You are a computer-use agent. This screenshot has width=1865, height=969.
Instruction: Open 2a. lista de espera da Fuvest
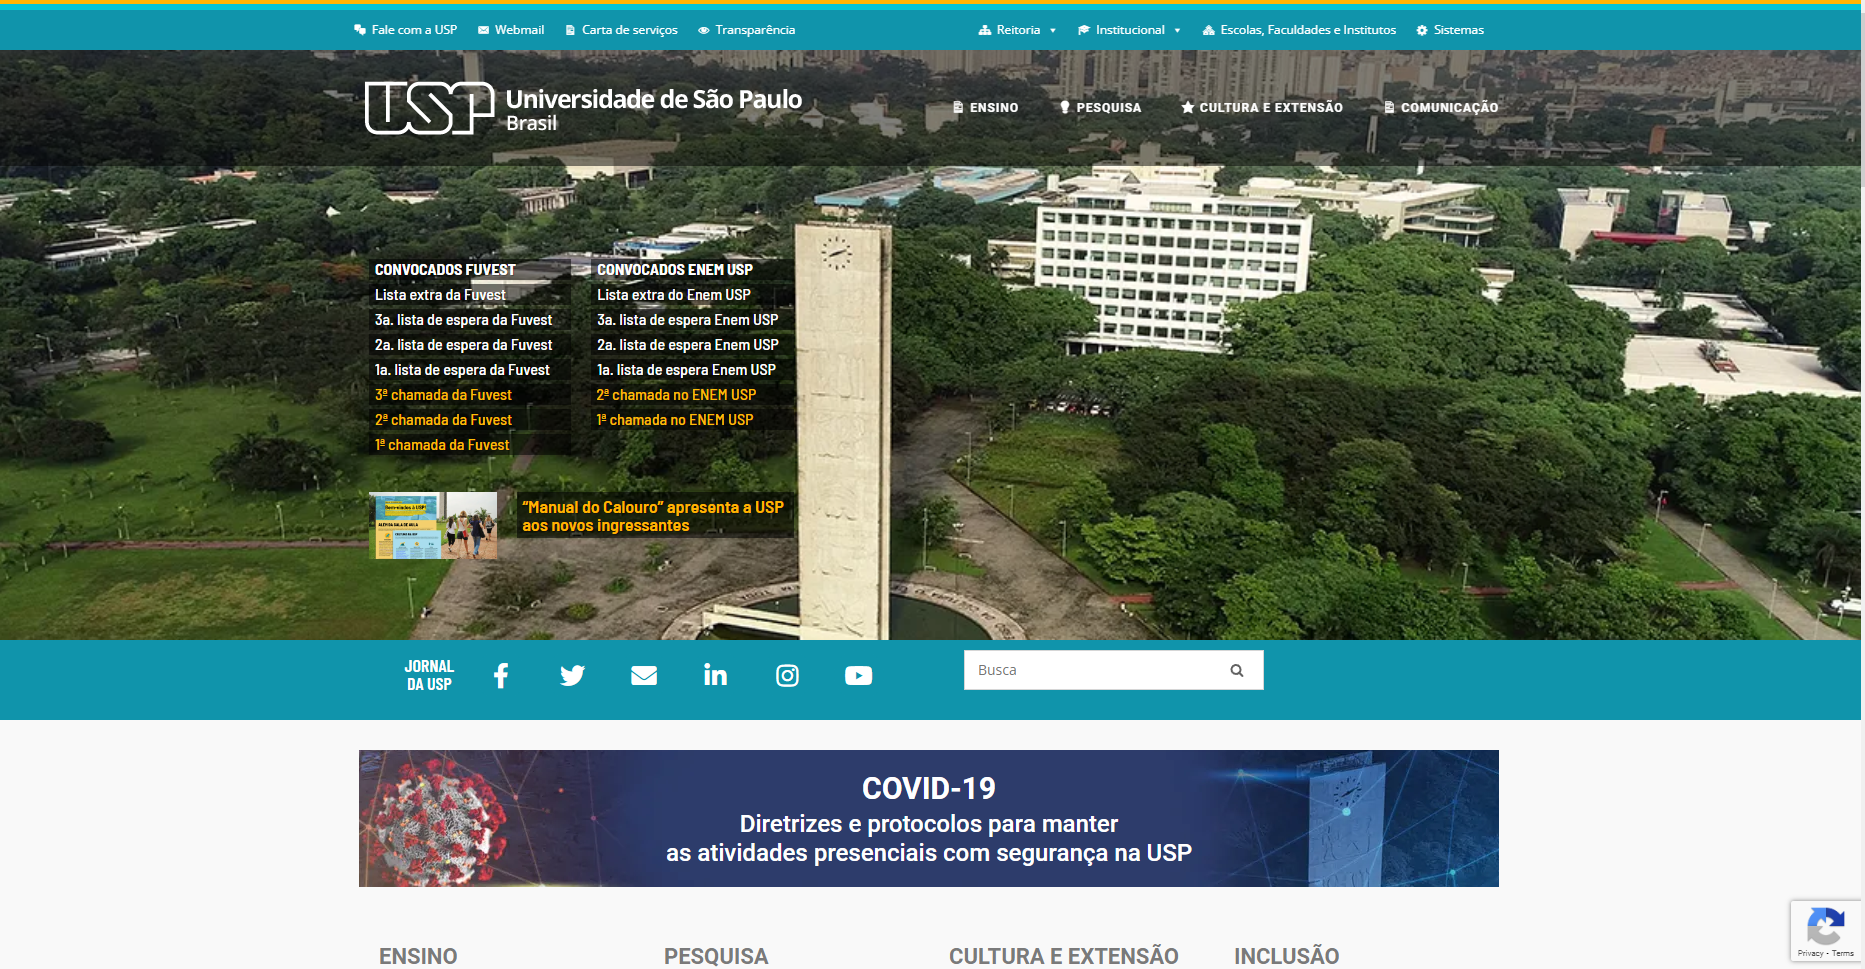(463, 345)
